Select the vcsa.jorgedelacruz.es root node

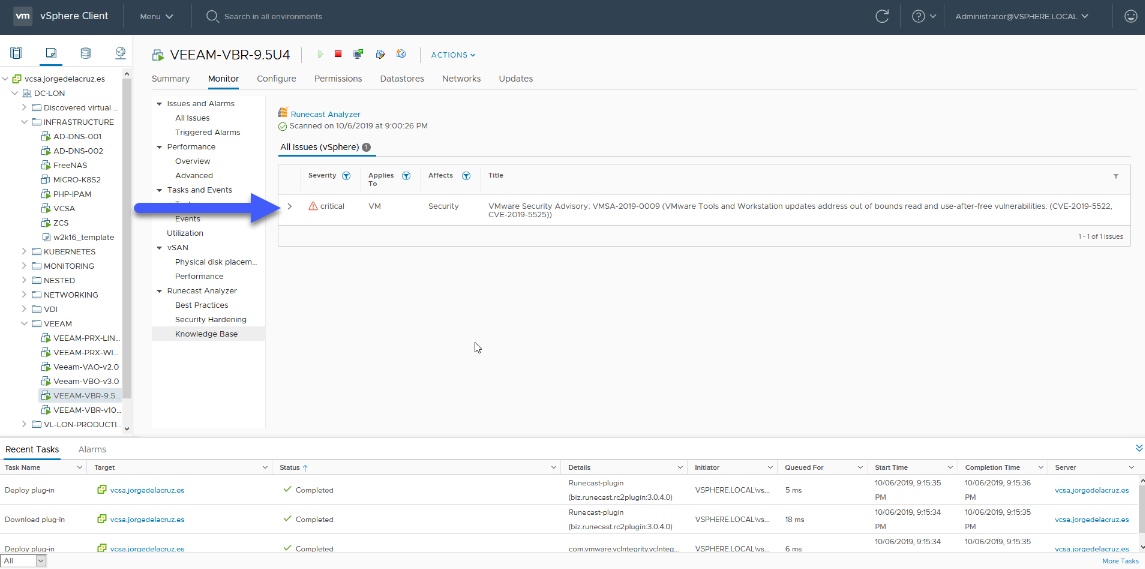point(64,79)
